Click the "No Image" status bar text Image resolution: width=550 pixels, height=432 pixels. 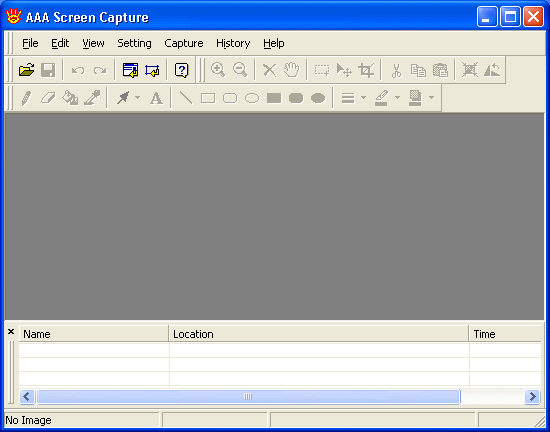(28, 420)
